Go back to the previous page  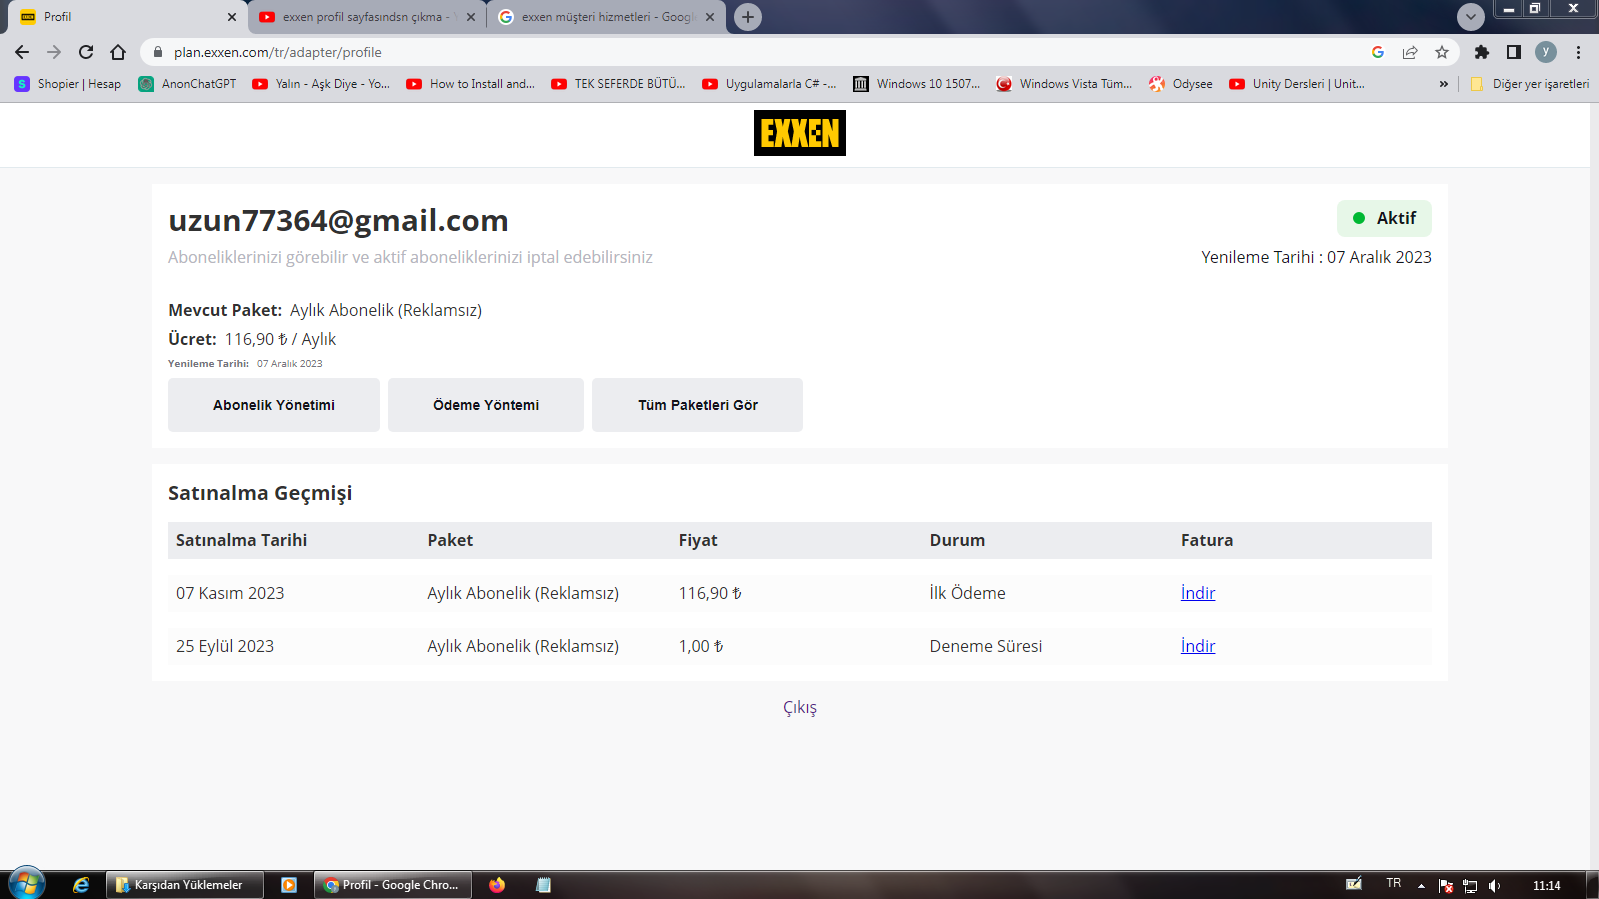22,52
